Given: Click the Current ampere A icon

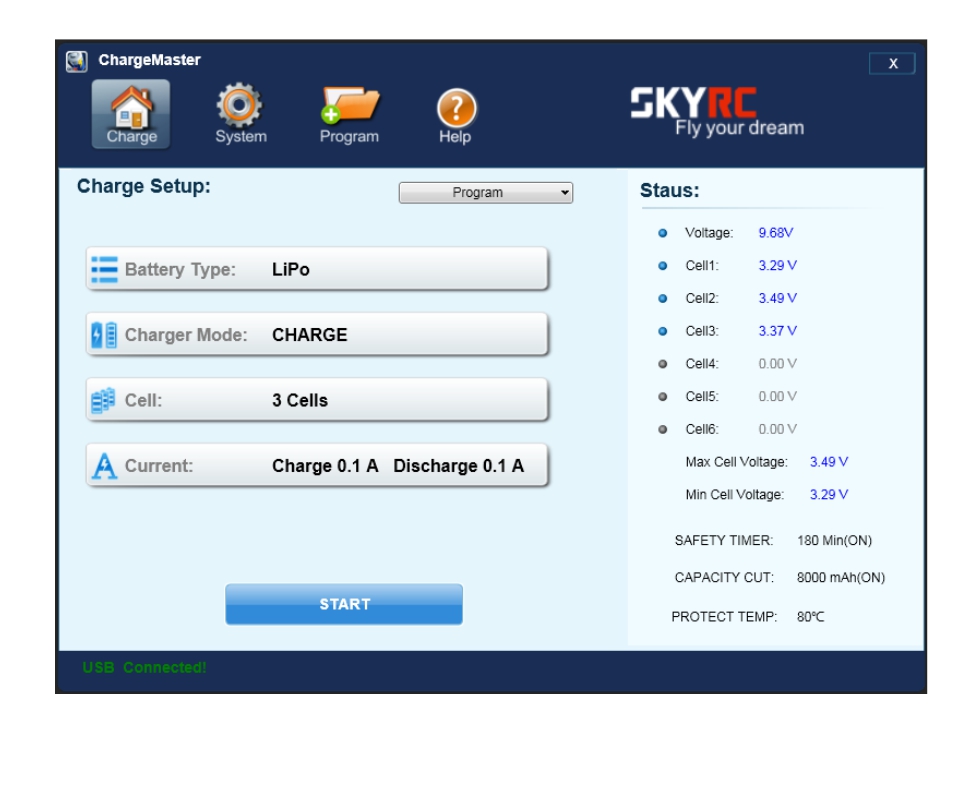Looking at the screenshot, I should (x=104, y=466).
